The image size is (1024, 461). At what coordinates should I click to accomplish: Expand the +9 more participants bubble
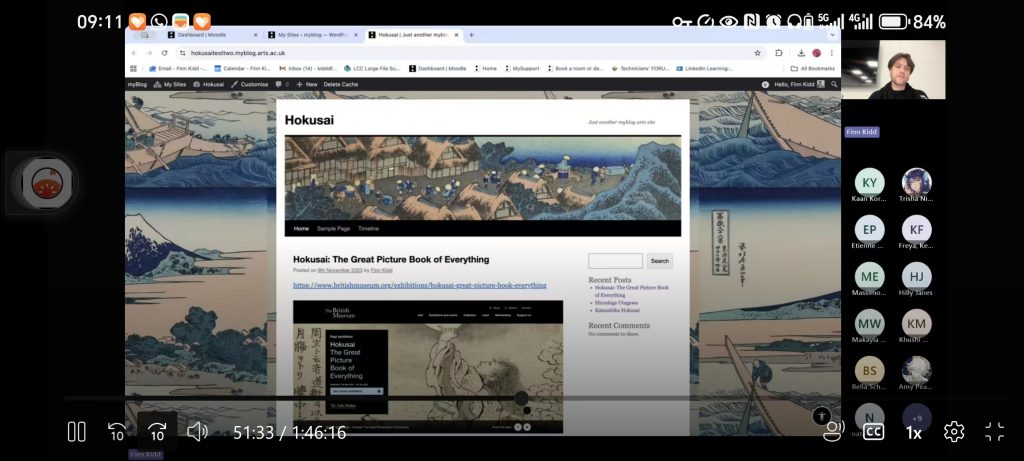pyautogui.click(x=916, y=417)
